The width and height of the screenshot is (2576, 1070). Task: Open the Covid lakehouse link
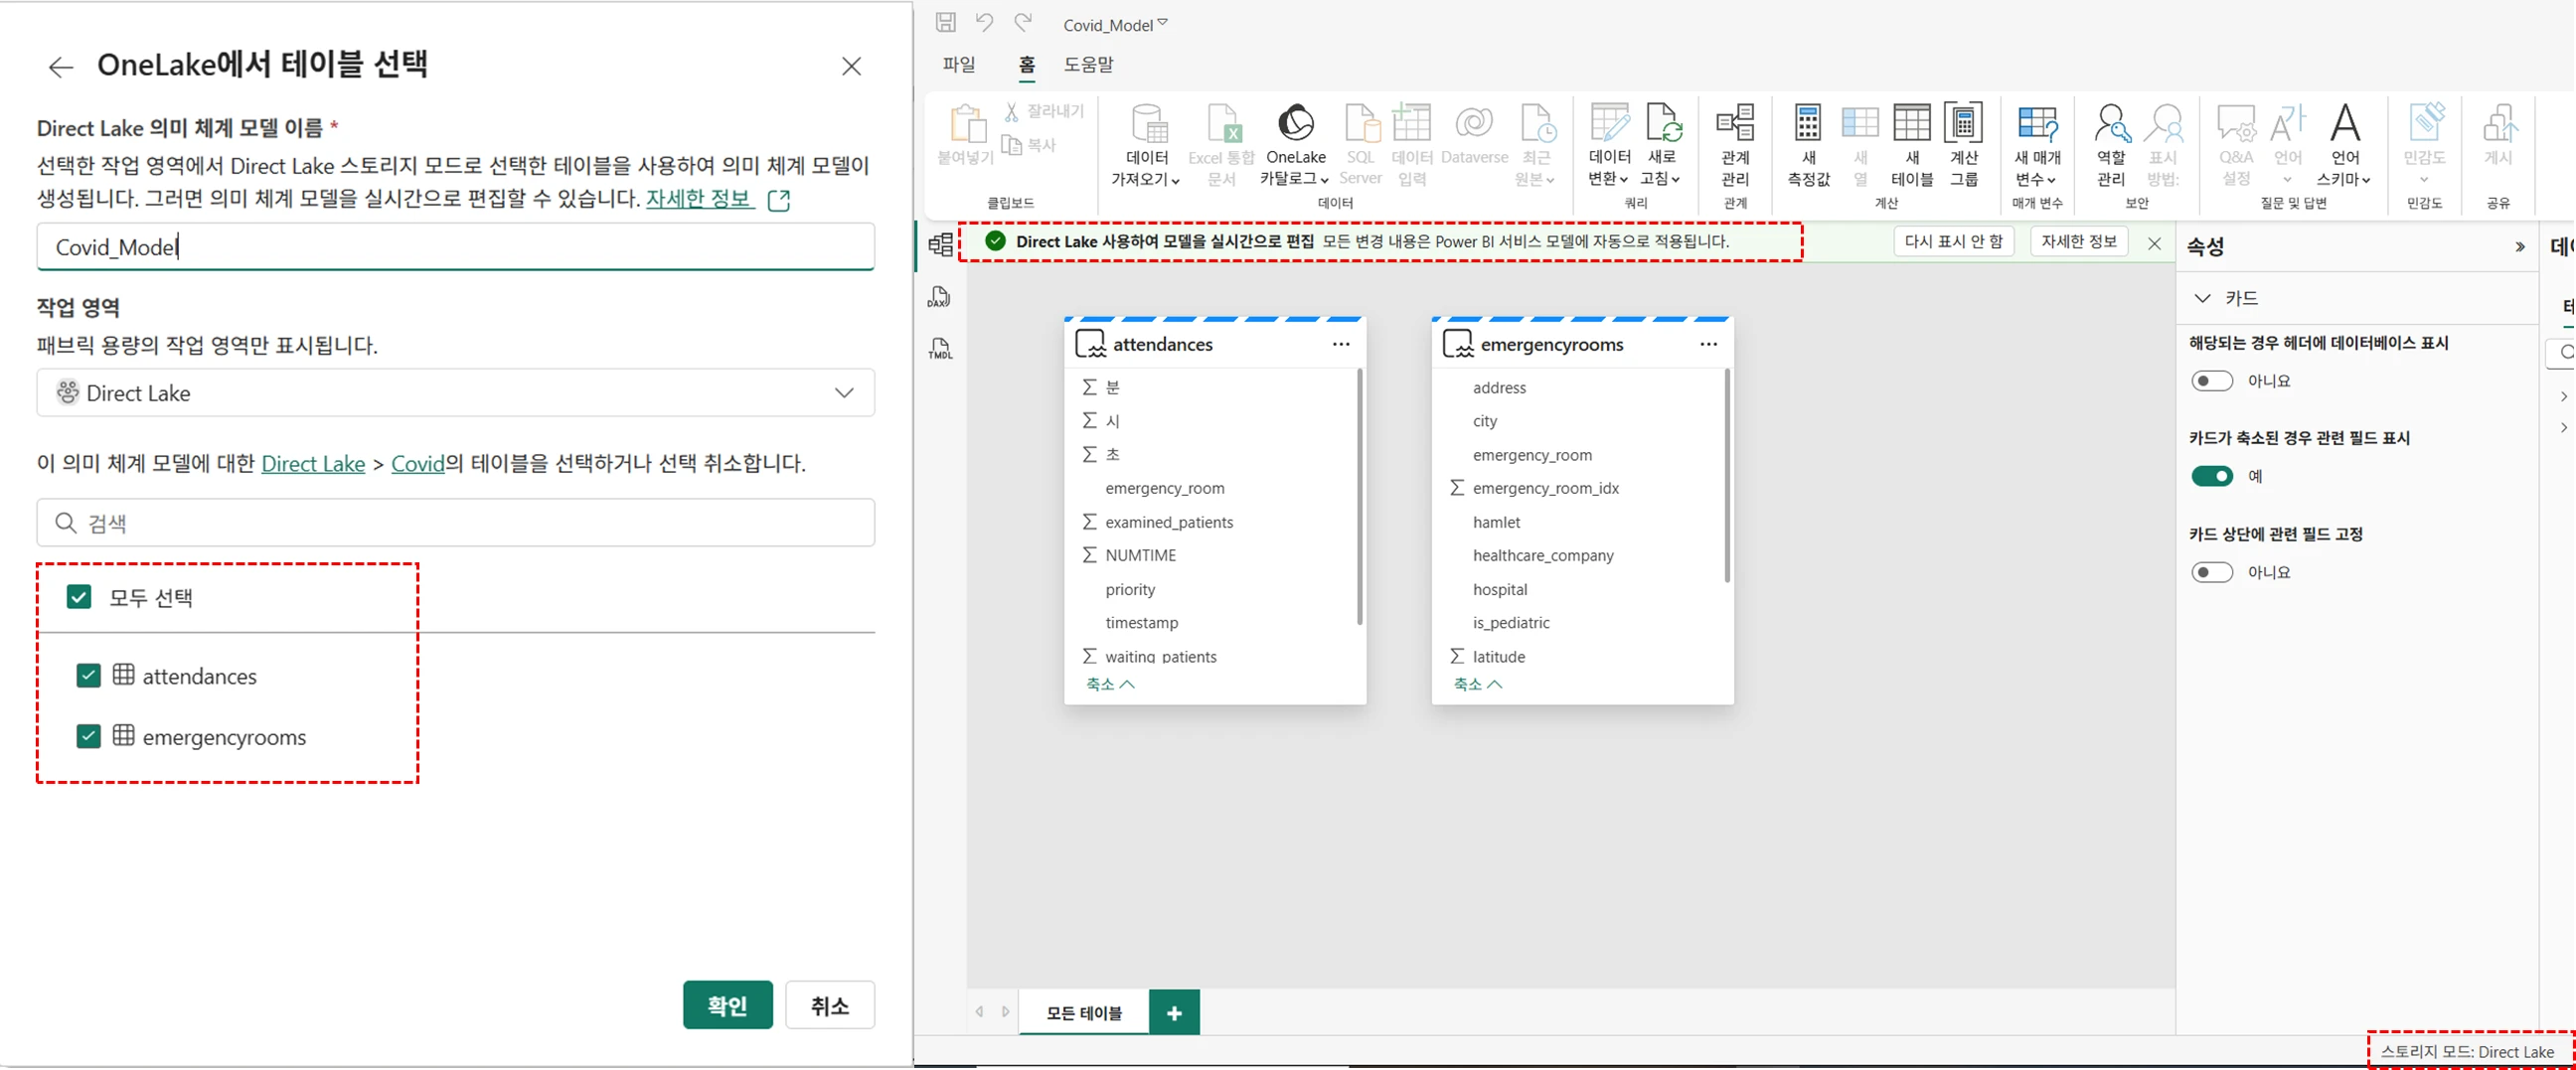click(x=417, y=464)
